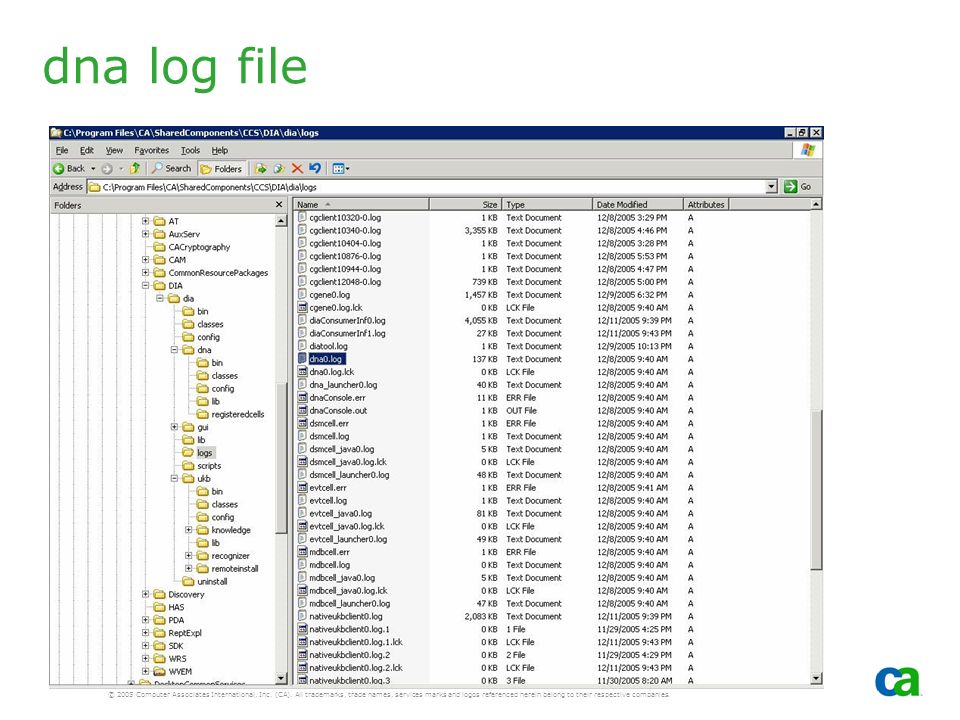The image size is (960, 720).
Task: Select the diatool.log file icon
Action: pyautogui.click(x=302, y=346)
